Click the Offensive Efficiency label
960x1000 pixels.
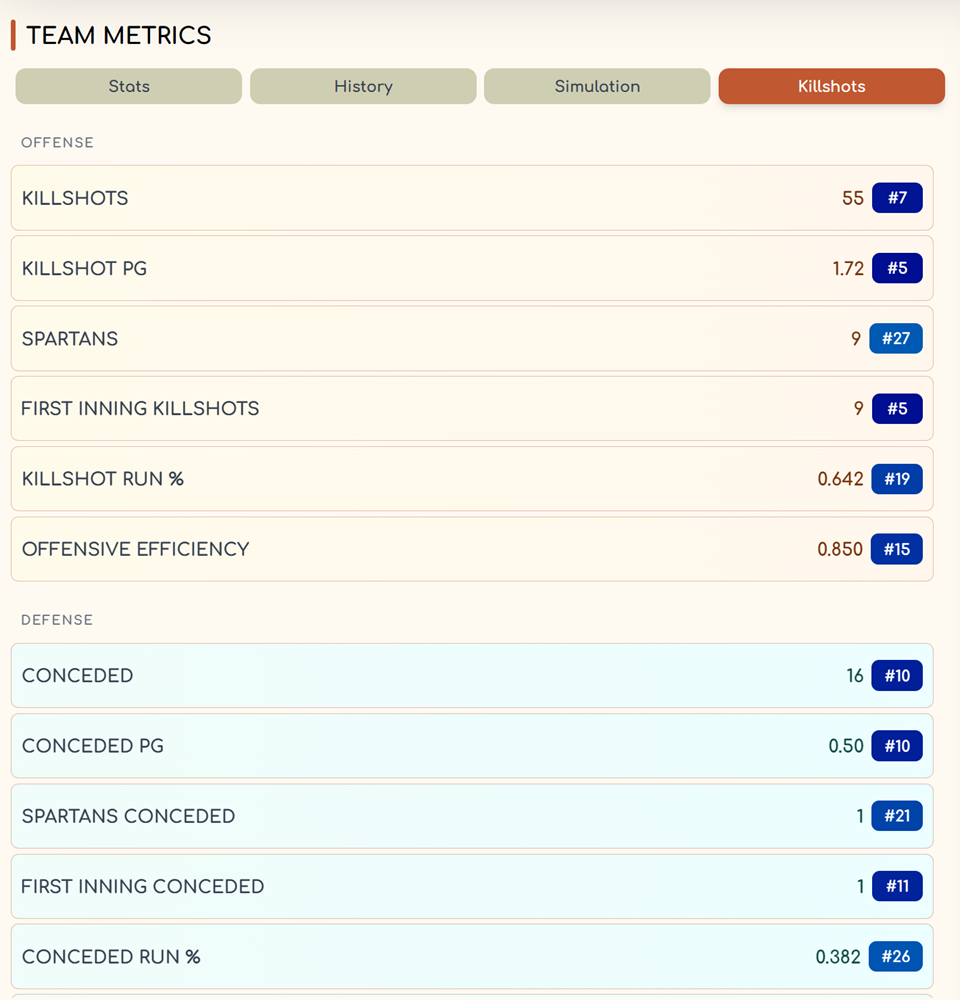coord(135,549)
